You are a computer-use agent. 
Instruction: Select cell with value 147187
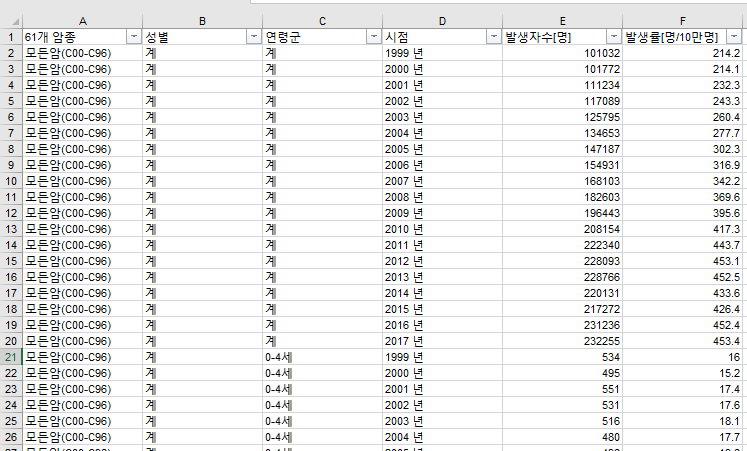(x=563, y=149)
